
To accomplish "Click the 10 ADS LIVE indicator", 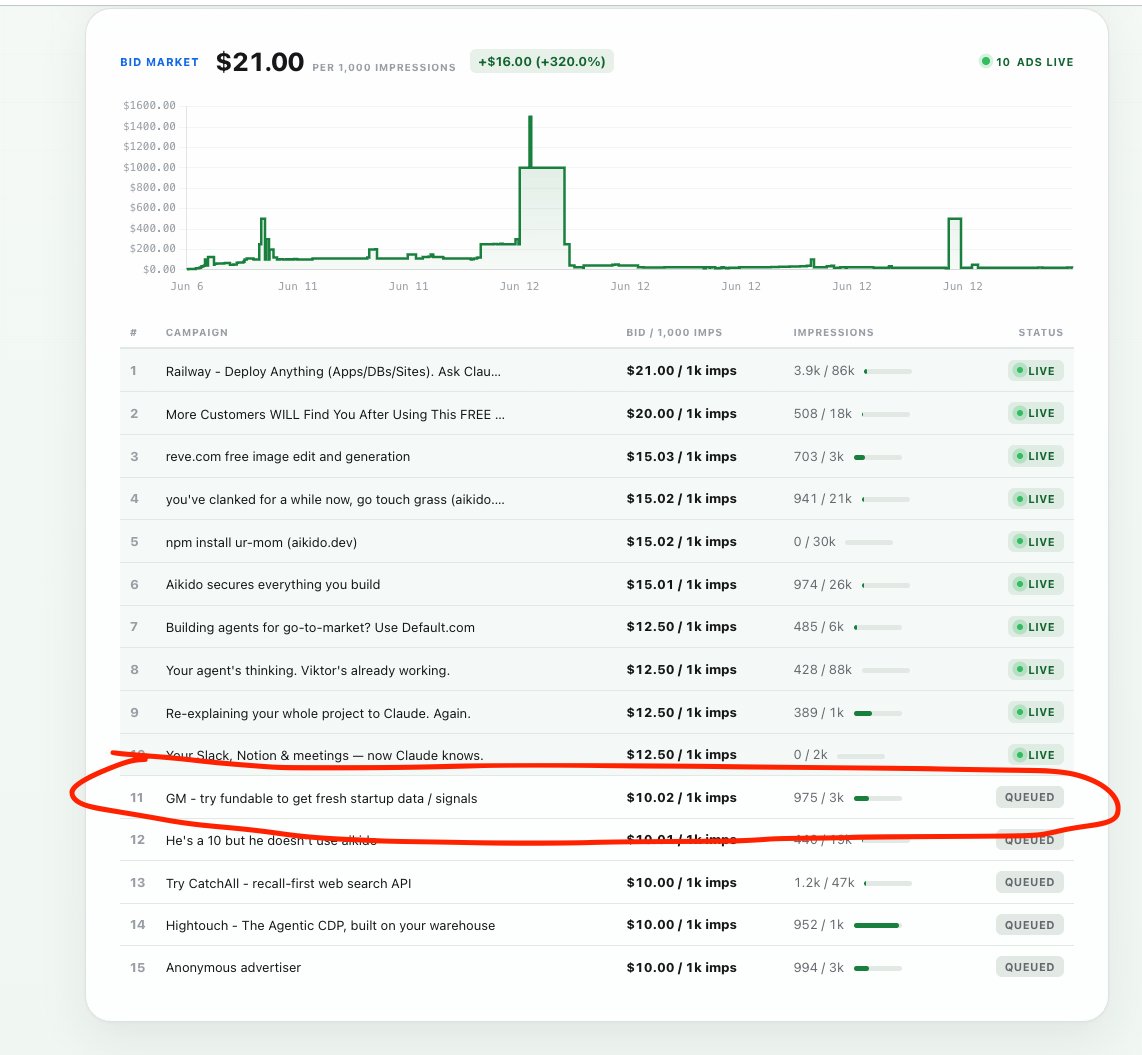I will point(1034,62).
